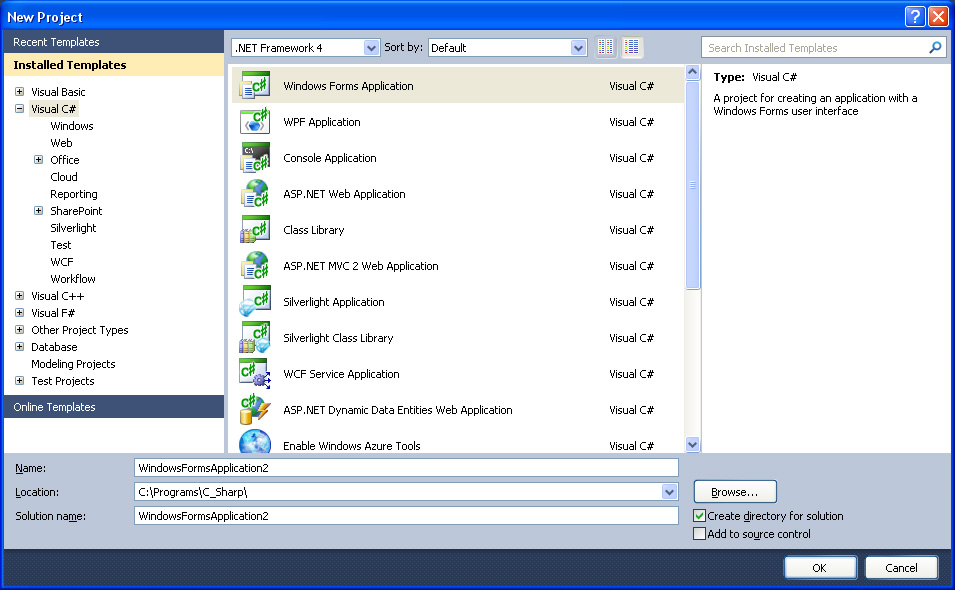Enable Add to source control
This screenshot has width=955, height=590.
coord(698,534)
